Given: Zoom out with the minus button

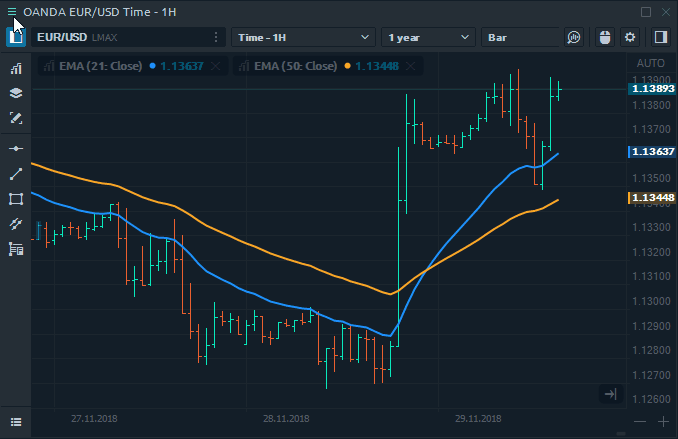Looking at the screenshot, I should 639,421.
